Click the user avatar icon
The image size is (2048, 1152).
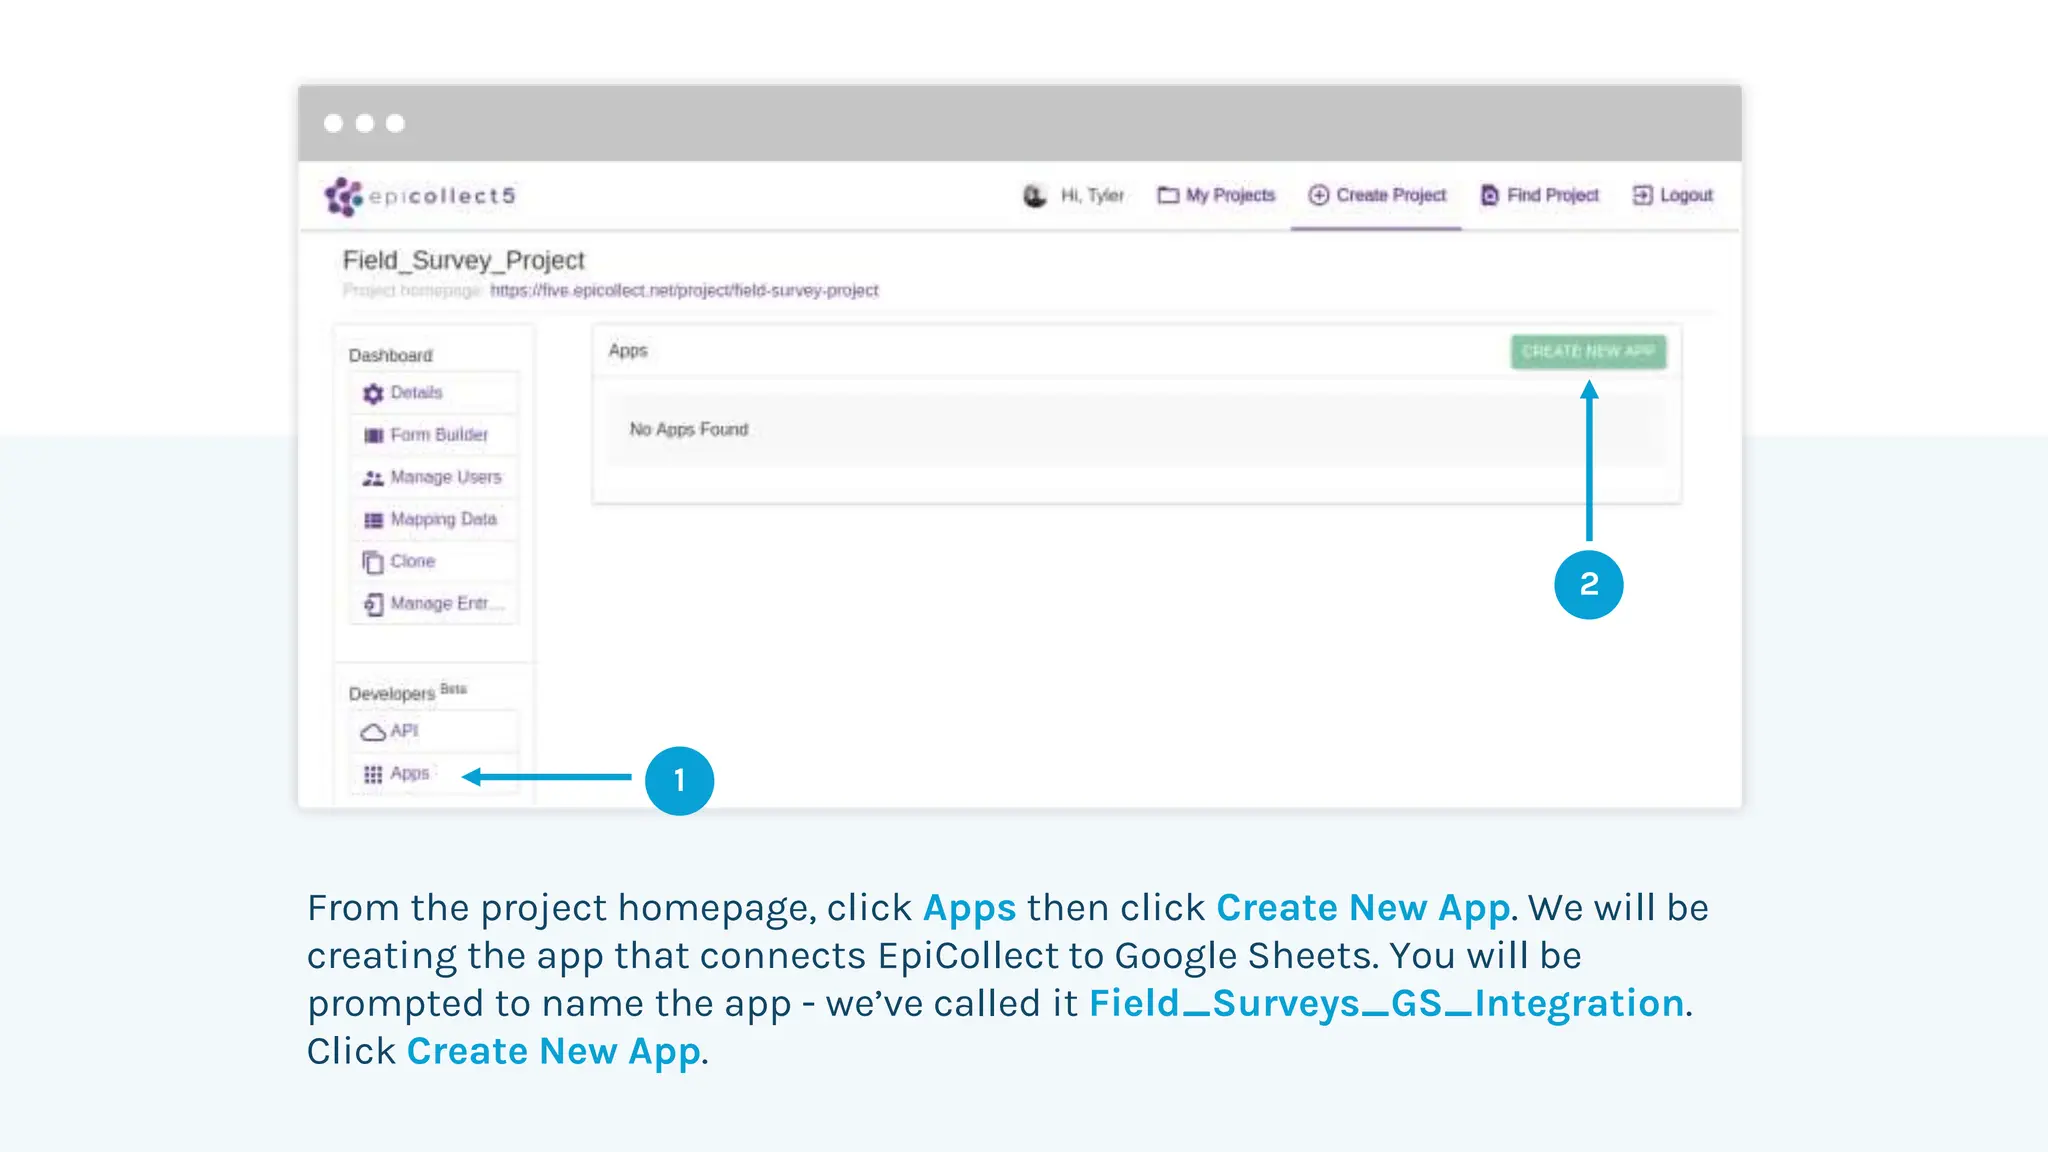(1034, 196)
